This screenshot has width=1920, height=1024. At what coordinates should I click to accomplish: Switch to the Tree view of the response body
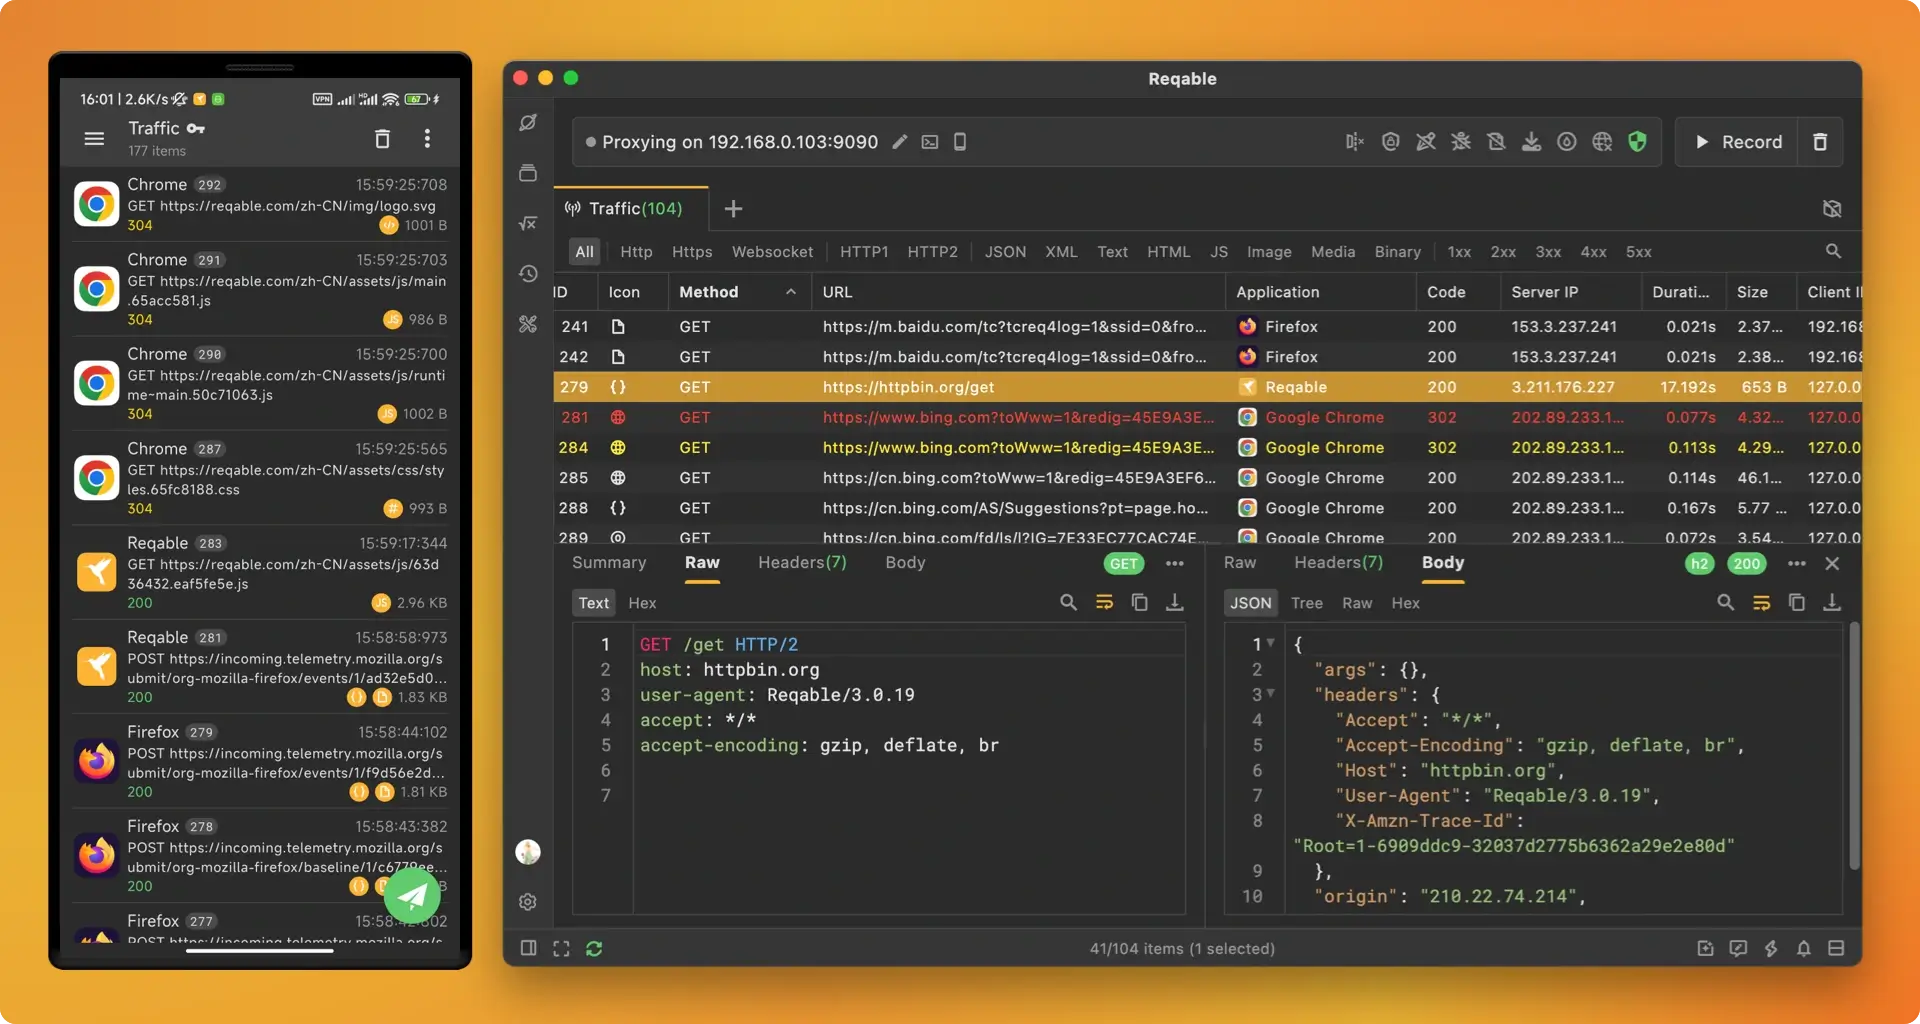click(1306, 602)
